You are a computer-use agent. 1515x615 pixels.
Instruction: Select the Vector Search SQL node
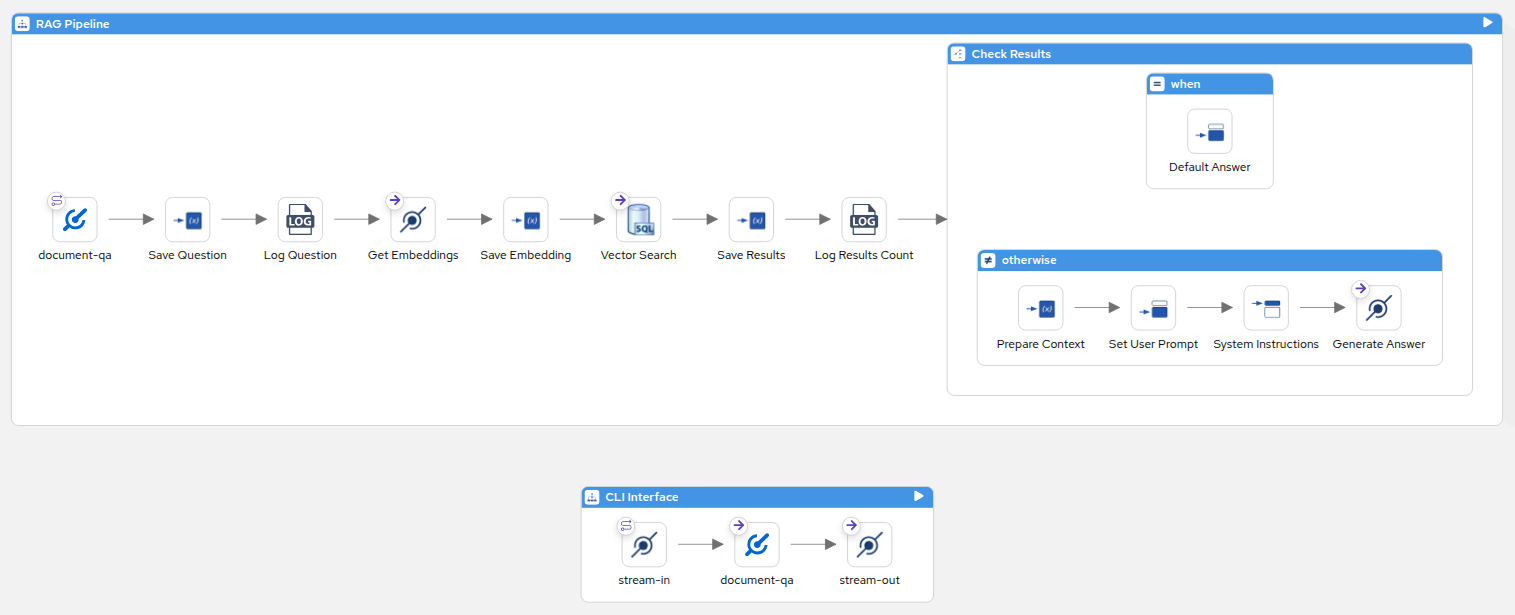click(638, 219)
